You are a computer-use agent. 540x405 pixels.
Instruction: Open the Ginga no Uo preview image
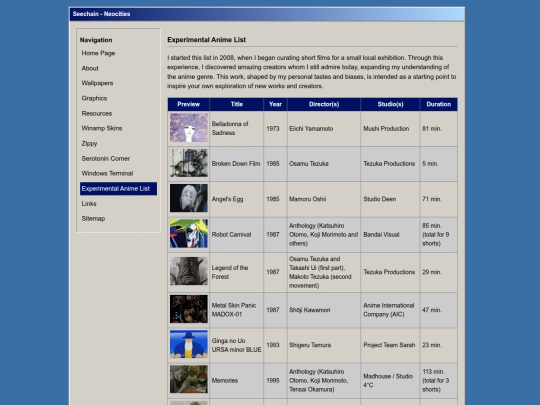189,344
